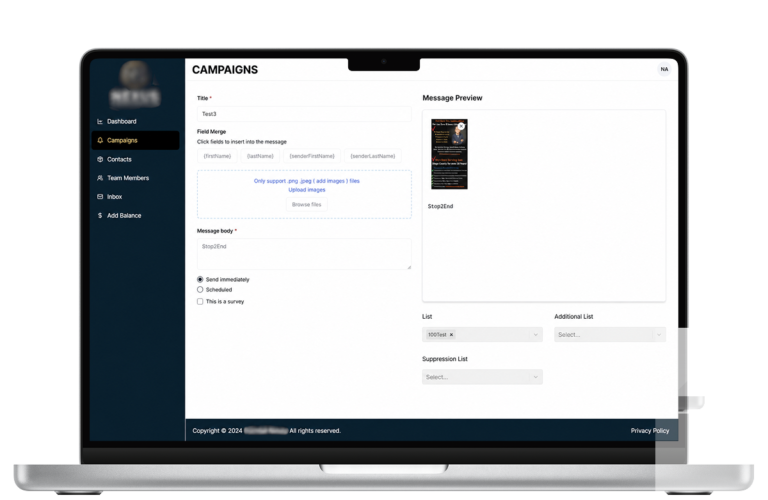768x500 pixels.
Task: Open the NA user avatar
Action: 664,69
